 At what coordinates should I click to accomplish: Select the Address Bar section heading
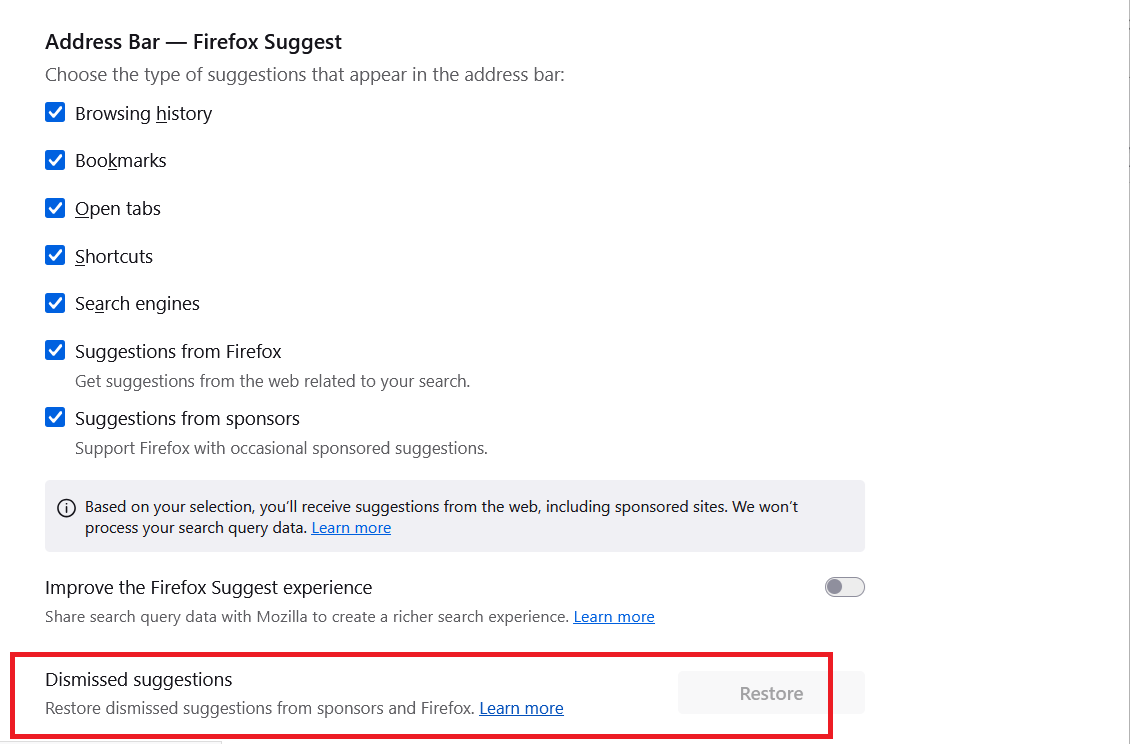pyautogui.click(x=192, y=41)
